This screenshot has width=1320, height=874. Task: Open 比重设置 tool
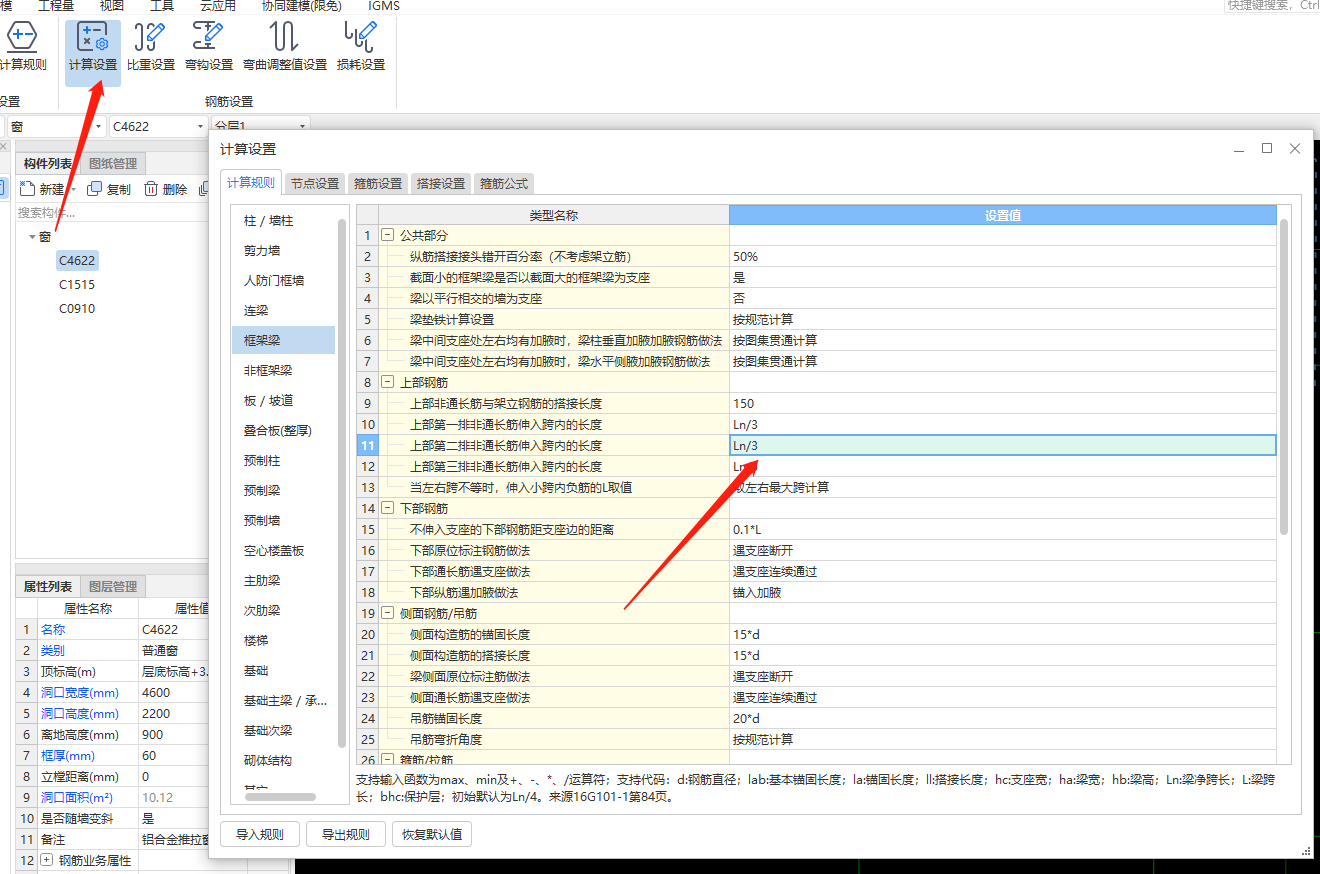click(x=151, y=47)
